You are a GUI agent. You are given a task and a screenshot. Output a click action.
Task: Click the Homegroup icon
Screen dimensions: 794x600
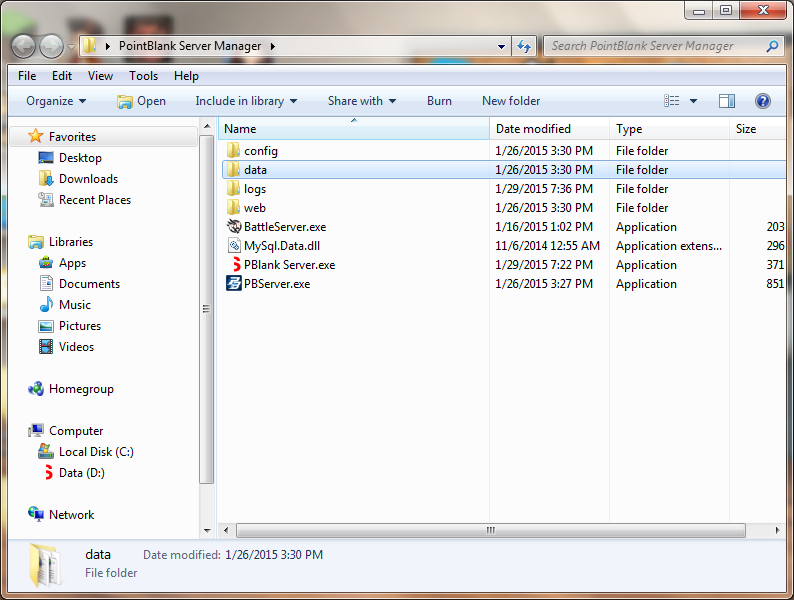pos(35,389)
